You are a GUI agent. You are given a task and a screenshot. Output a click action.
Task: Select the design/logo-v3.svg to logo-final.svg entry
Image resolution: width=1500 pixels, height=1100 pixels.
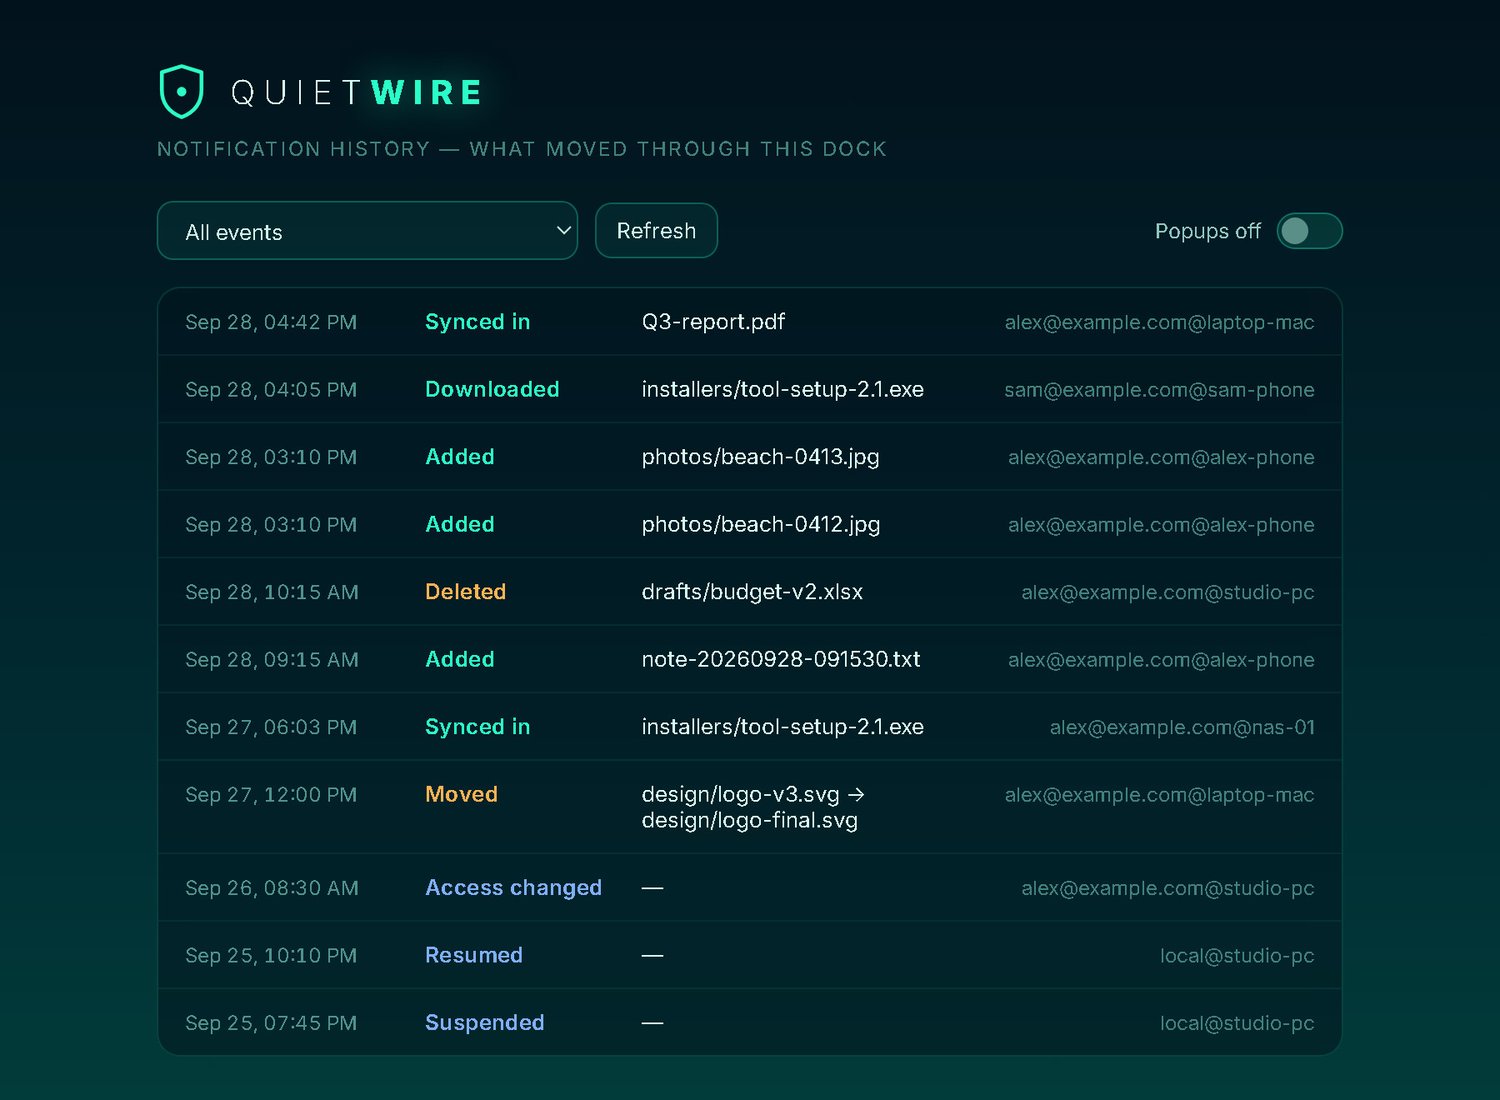(753, 807)
